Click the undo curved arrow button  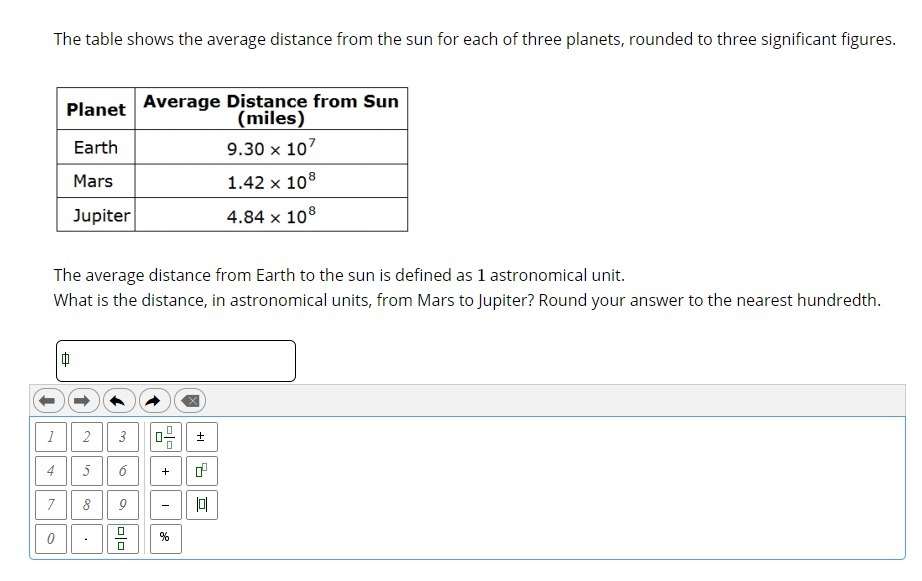click(118, 401)
